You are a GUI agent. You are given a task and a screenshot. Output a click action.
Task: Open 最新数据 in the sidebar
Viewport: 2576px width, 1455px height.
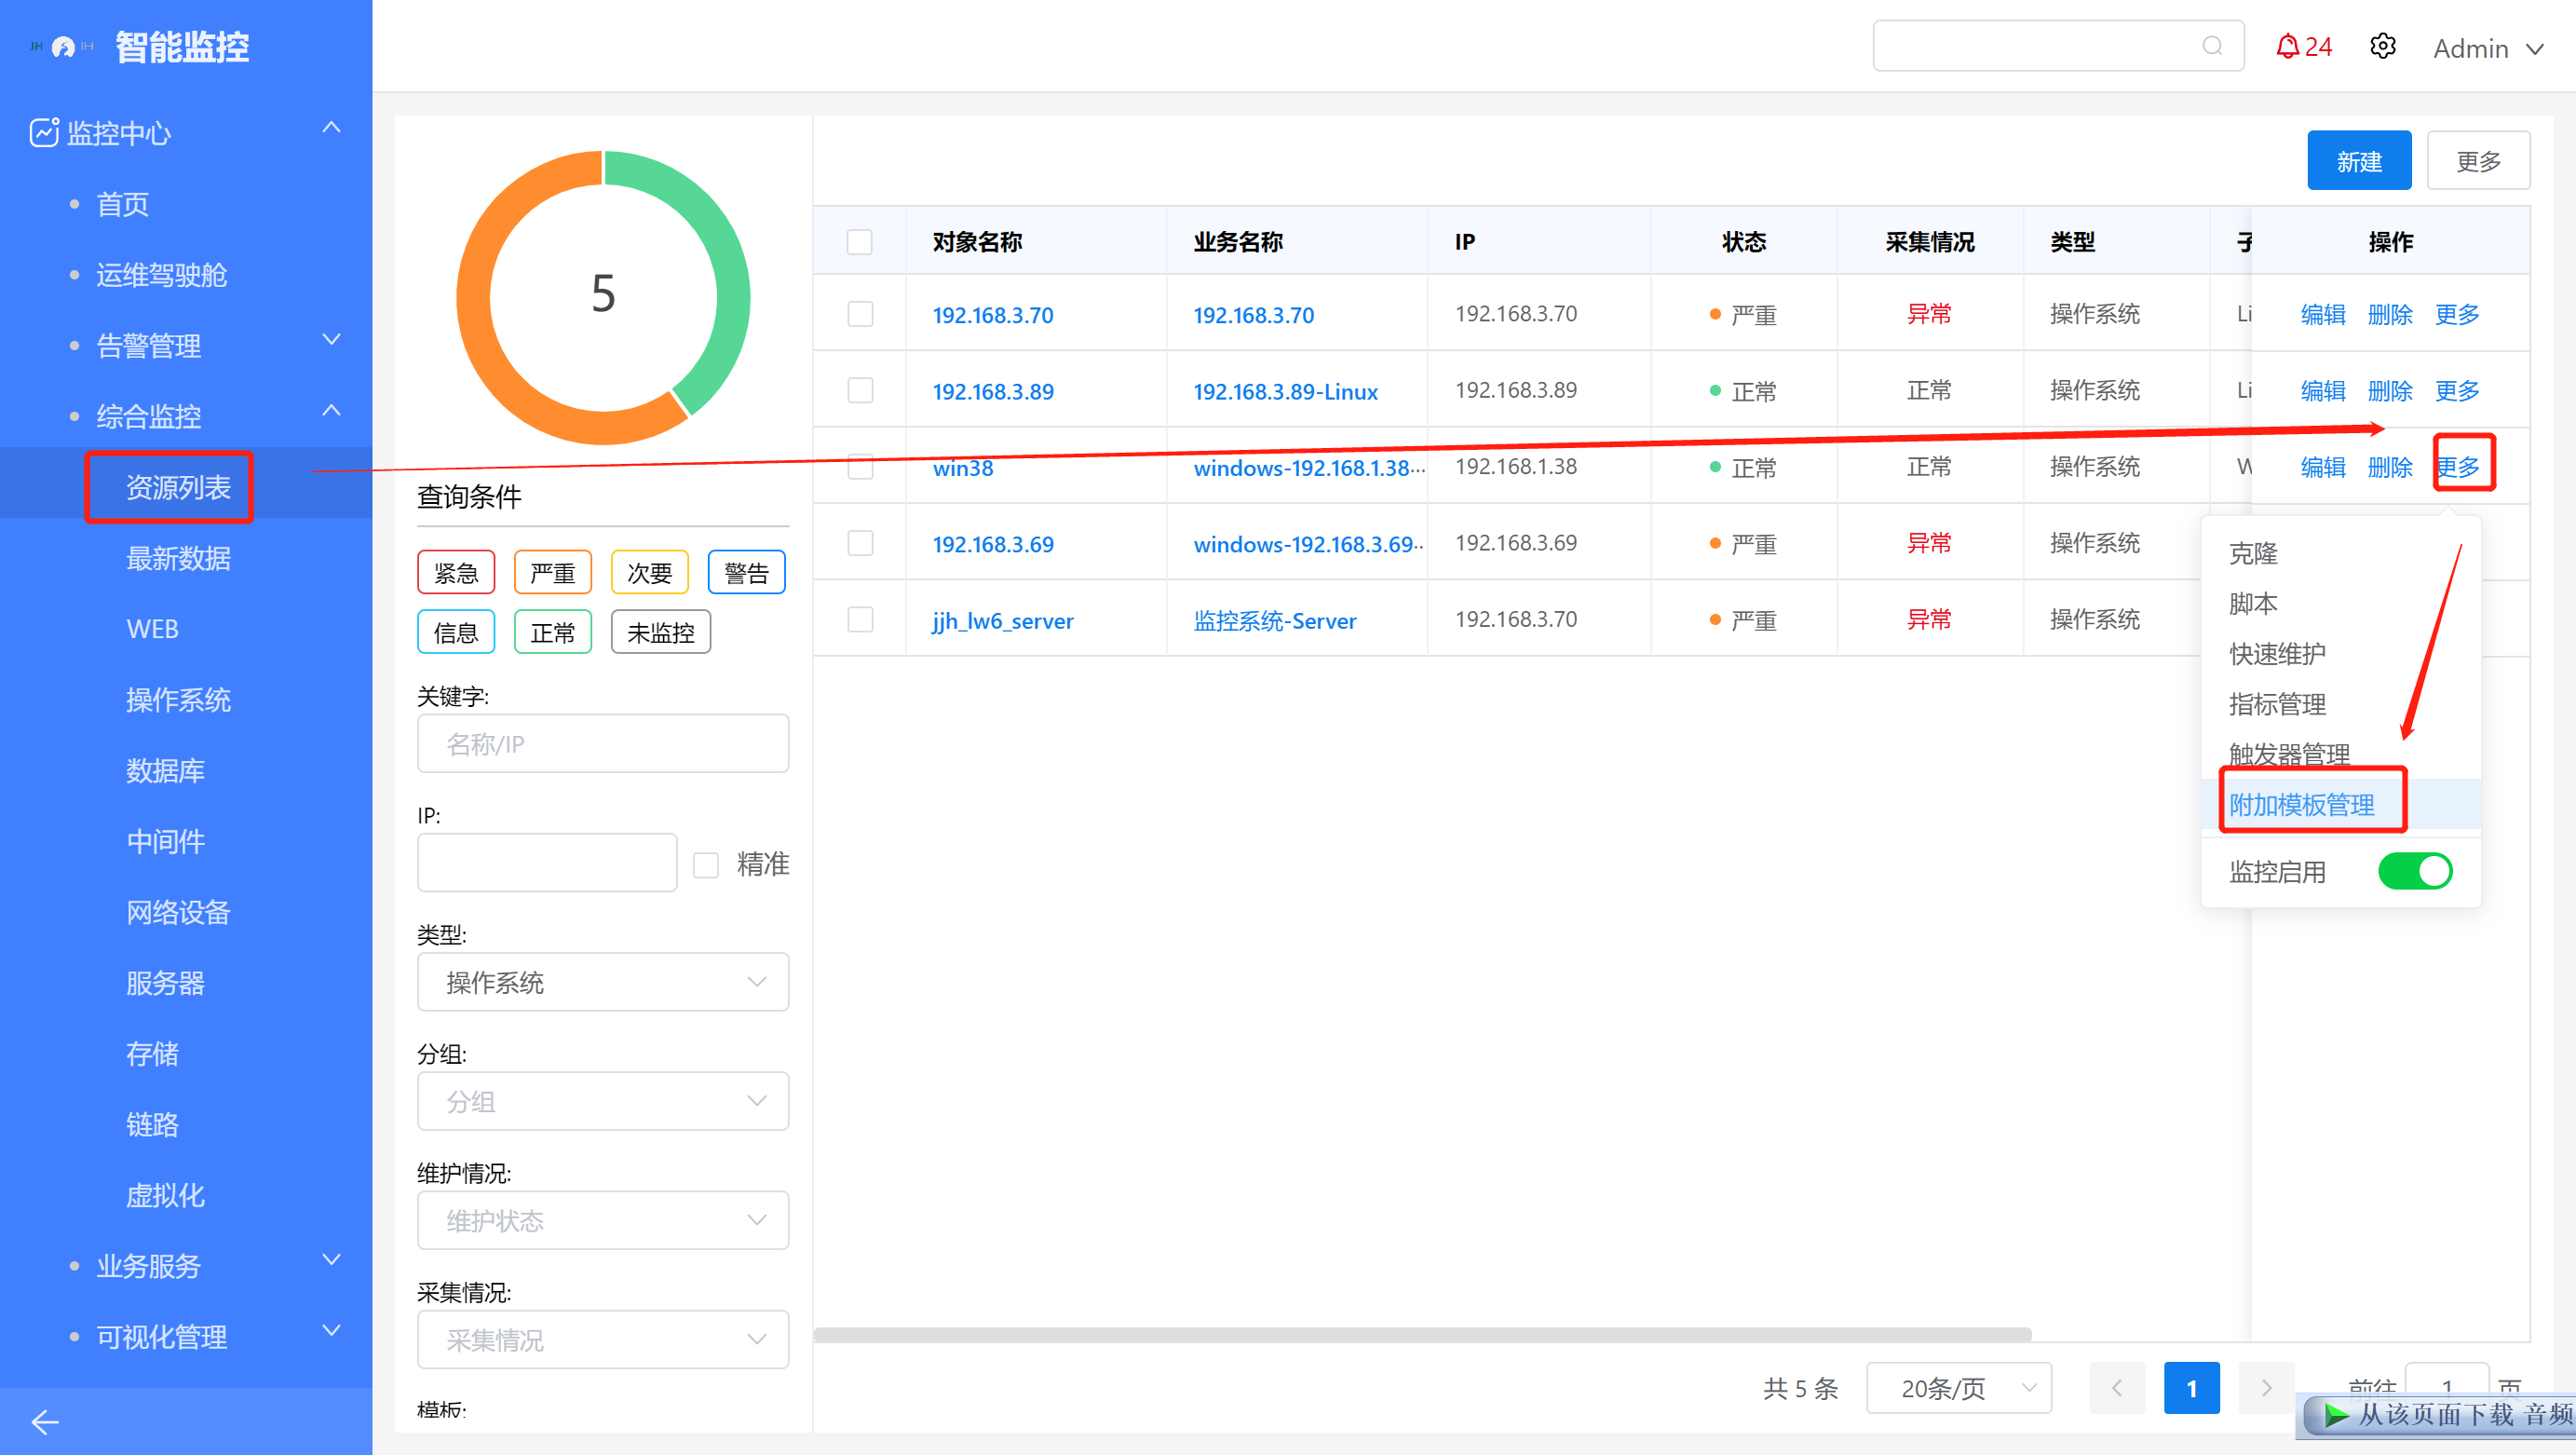coord(178,558)
